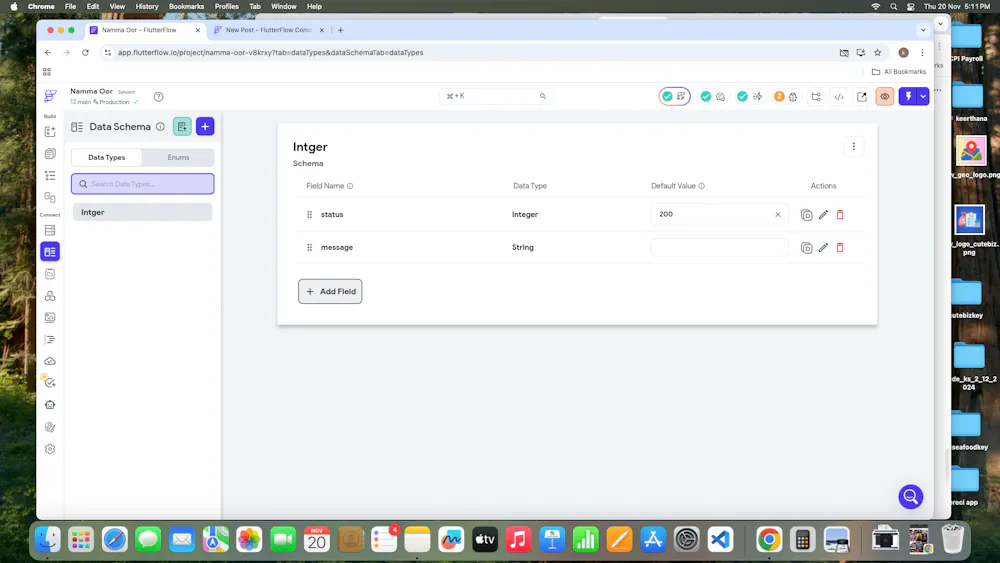Screen dimensions: 1000x563
Task: Open Media Assets sidebar icon
Action: 50,318
